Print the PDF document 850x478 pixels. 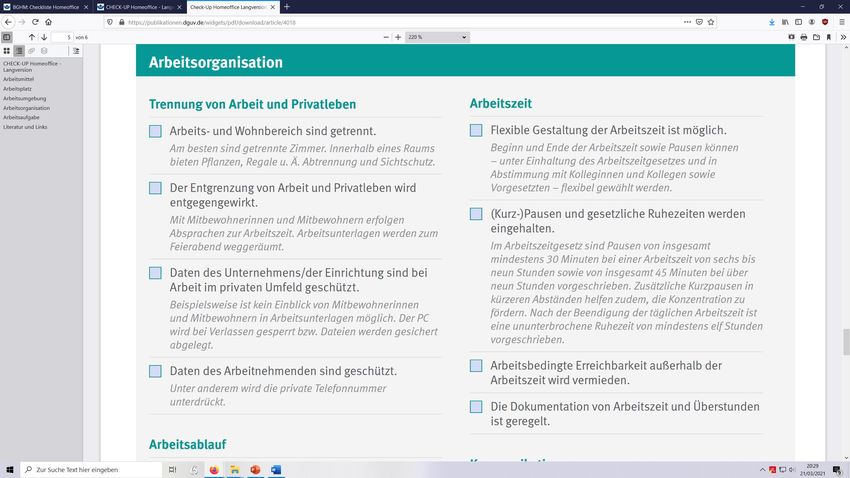tap(803, 37)
